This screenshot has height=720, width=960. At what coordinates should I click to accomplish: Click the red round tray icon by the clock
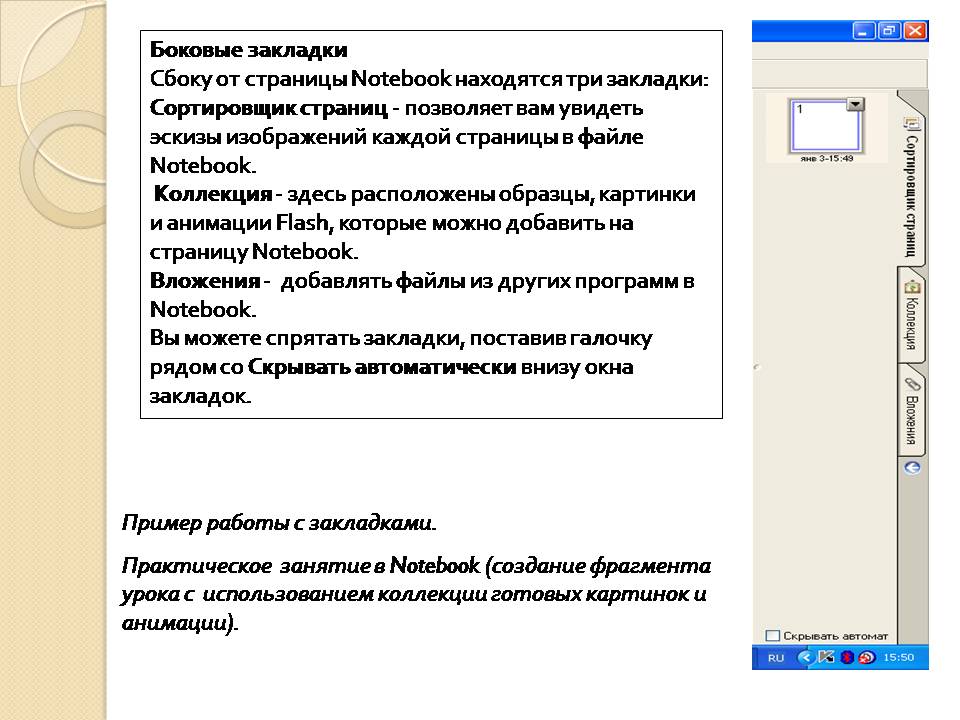pos(867,658)
